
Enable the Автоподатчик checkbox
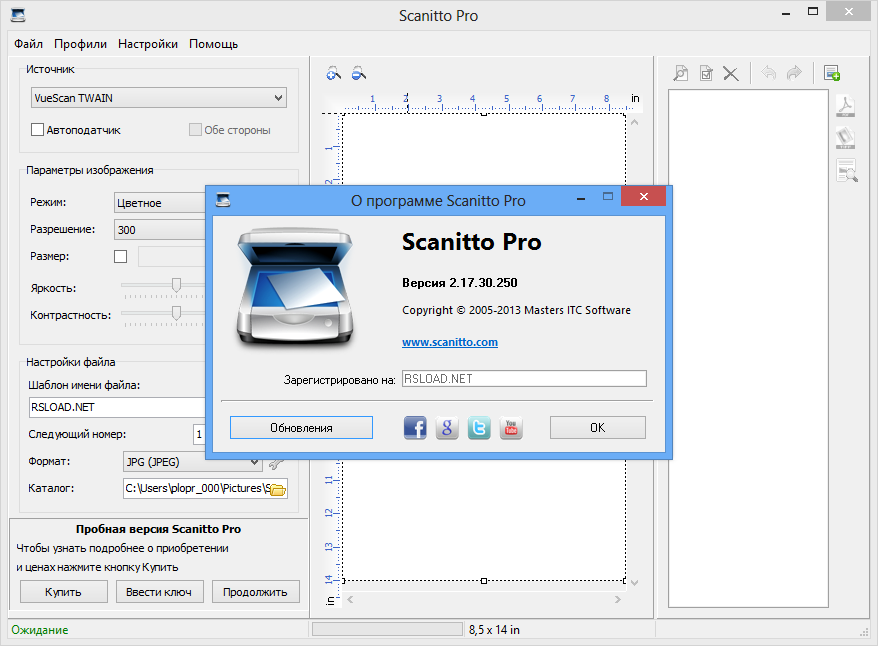(38, 130)
